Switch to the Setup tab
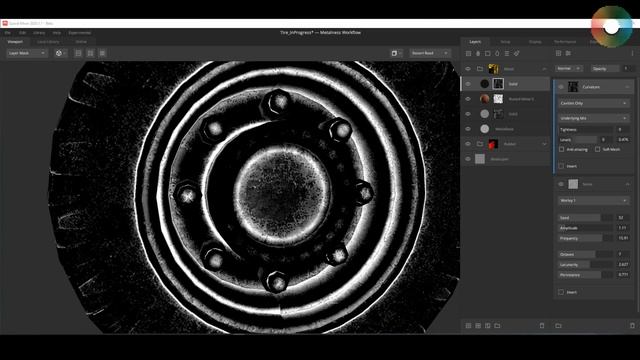 tap(505, 42)
